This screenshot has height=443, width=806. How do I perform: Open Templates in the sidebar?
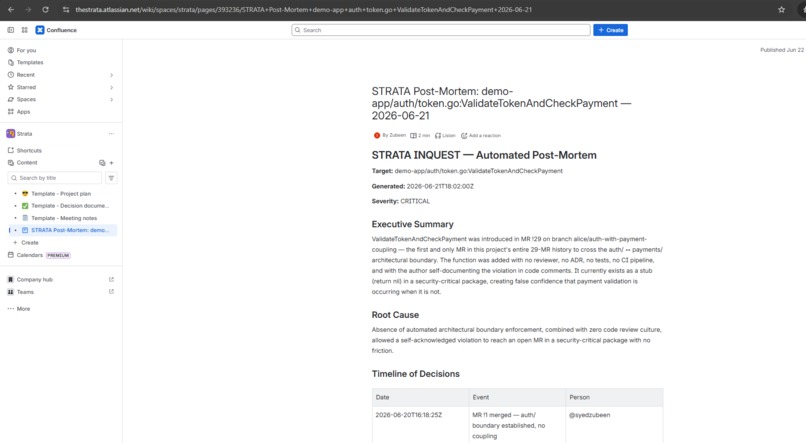point(30,62)
